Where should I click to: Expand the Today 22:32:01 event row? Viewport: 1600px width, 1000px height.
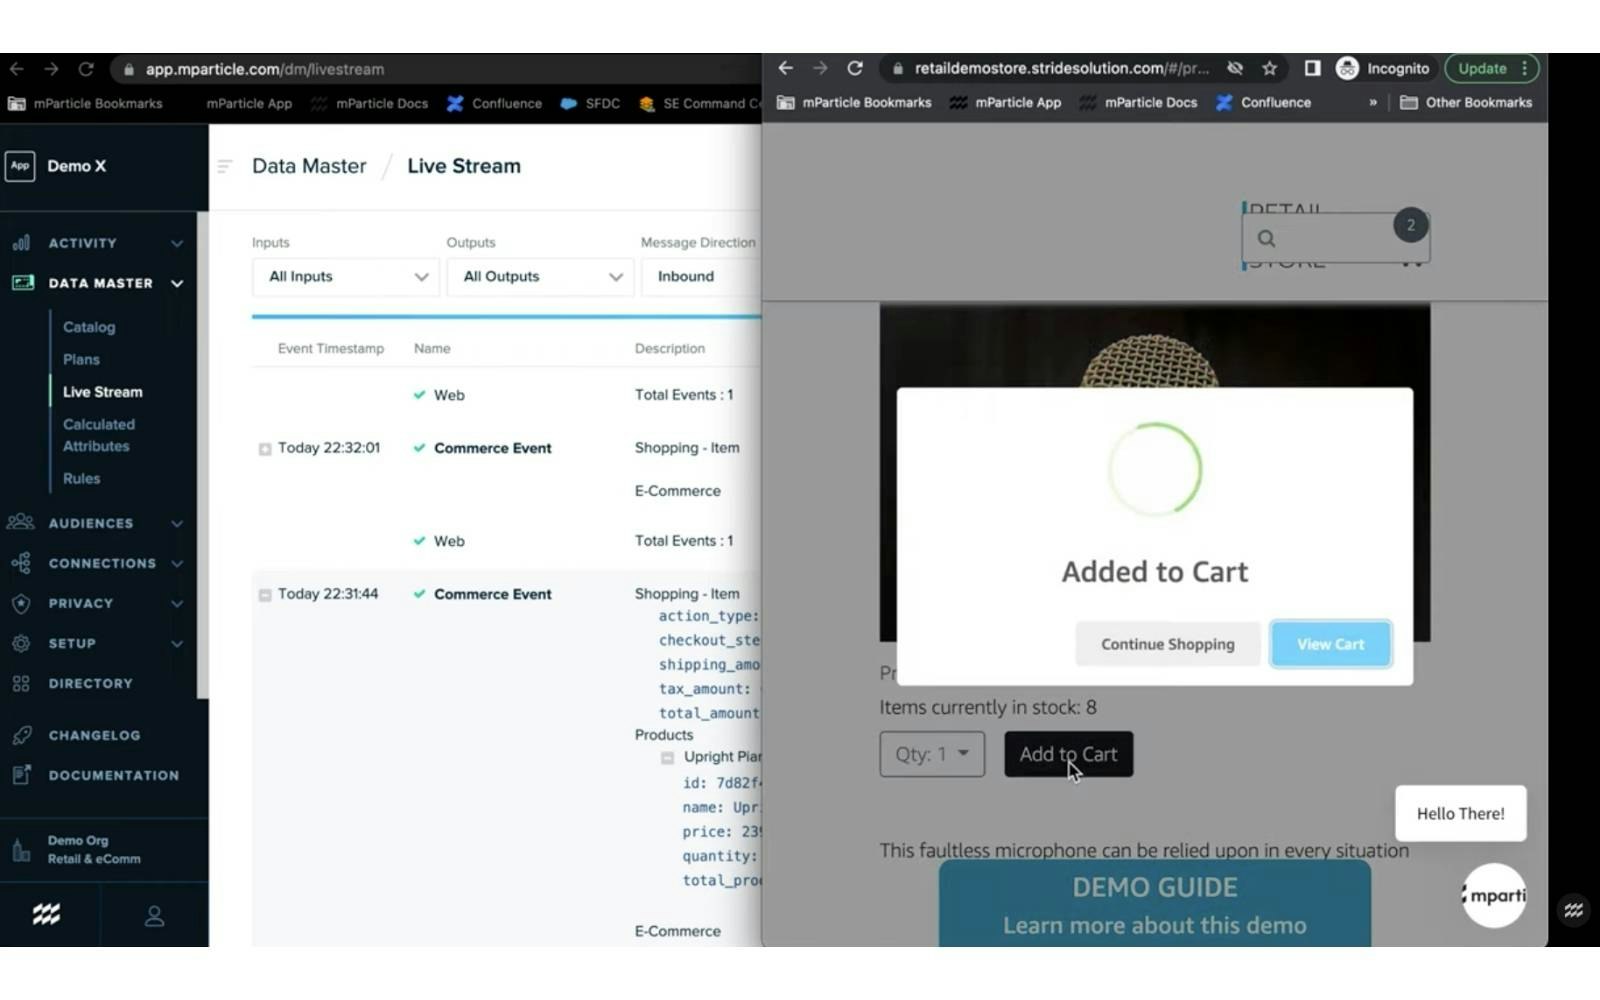pos(265,449)
